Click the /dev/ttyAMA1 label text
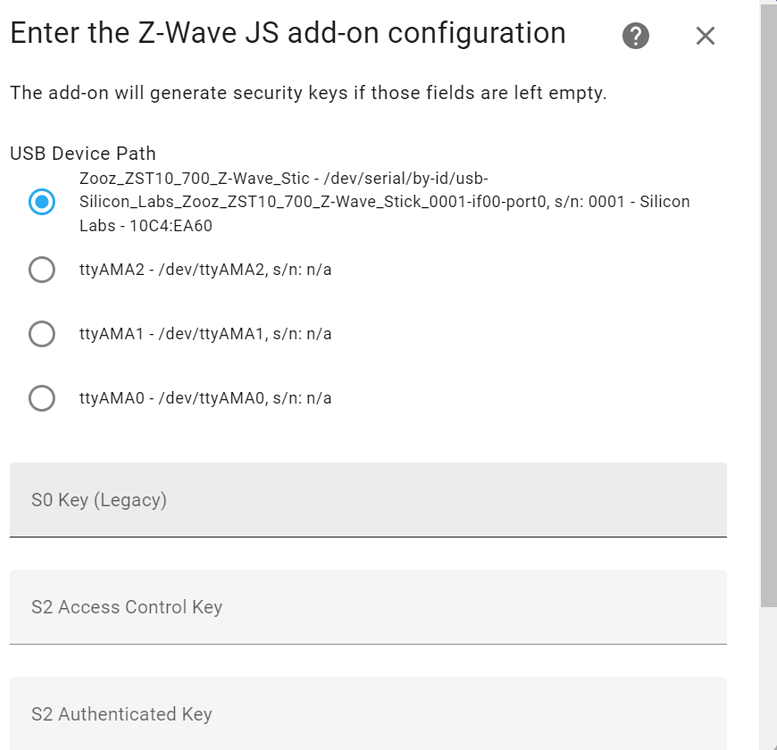 pos(205,334)
